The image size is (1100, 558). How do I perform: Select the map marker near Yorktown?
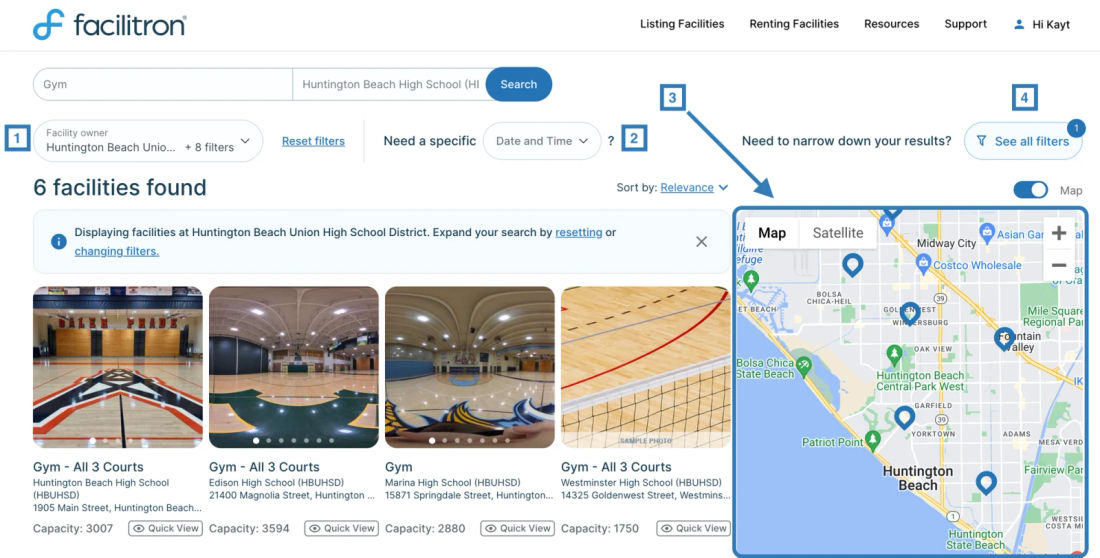click(904, 416)
